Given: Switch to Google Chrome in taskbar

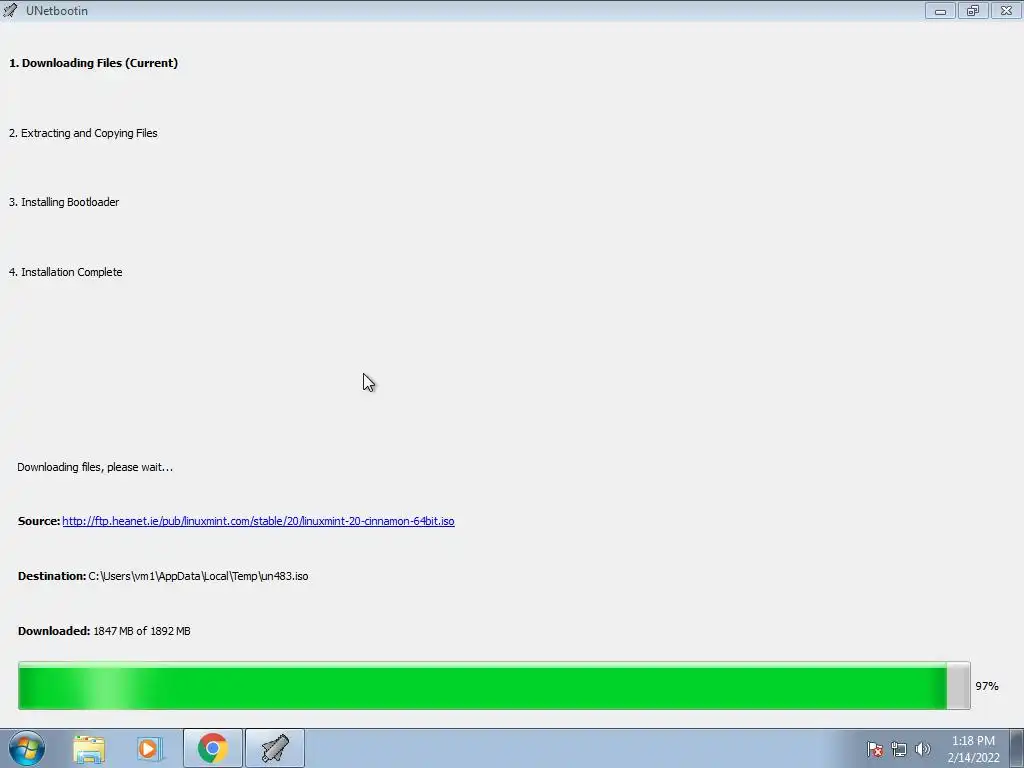Looking at the screenshot, I should pyautogui.click(x=212, y=748).
